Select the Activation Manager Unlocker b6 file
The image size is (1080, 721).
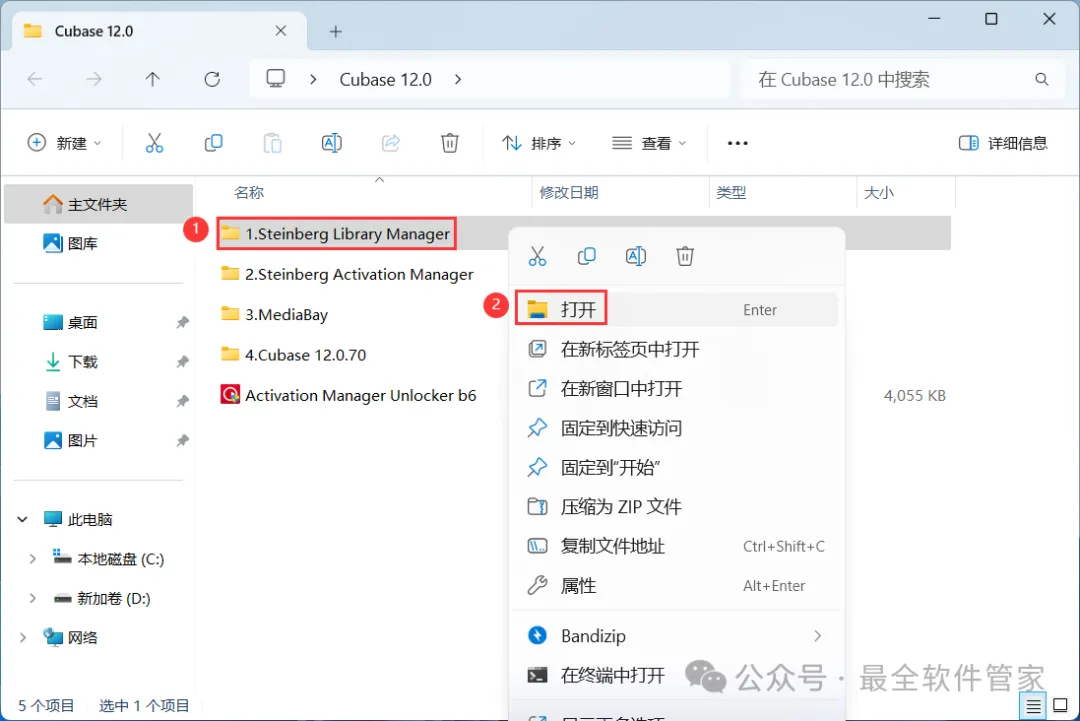(x=348, y=395)
